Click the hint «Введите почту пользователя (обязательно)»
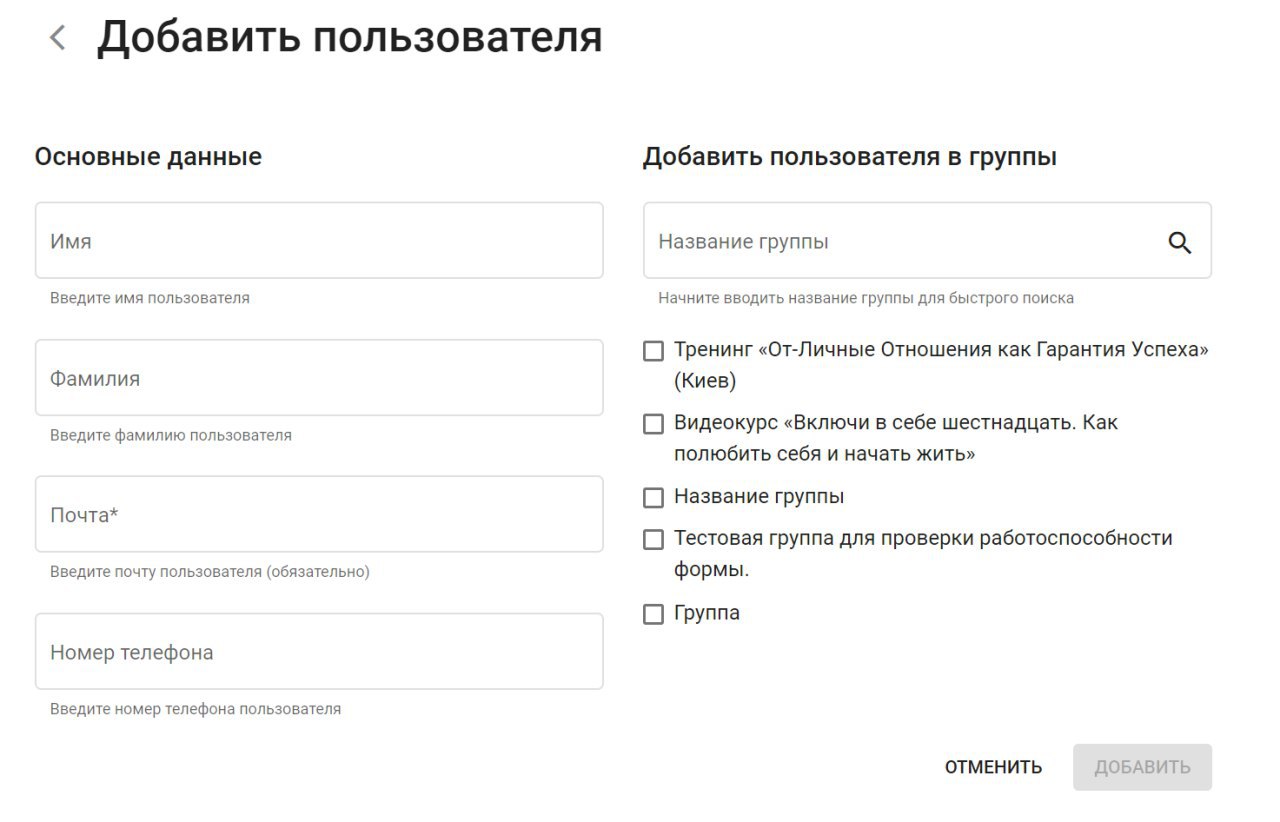 click(x=210, y=572)
